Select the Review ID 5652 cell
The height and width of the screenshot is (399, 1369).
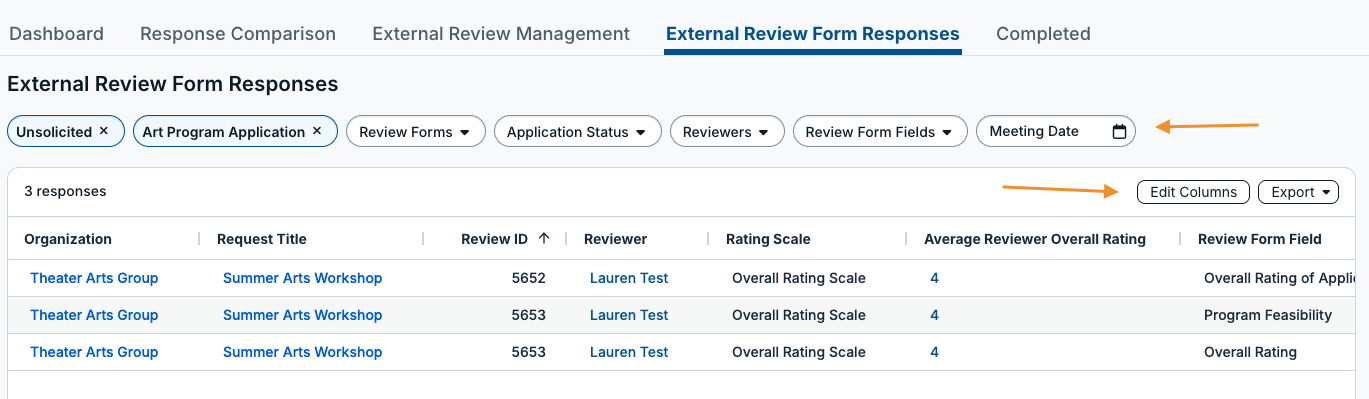528,278
